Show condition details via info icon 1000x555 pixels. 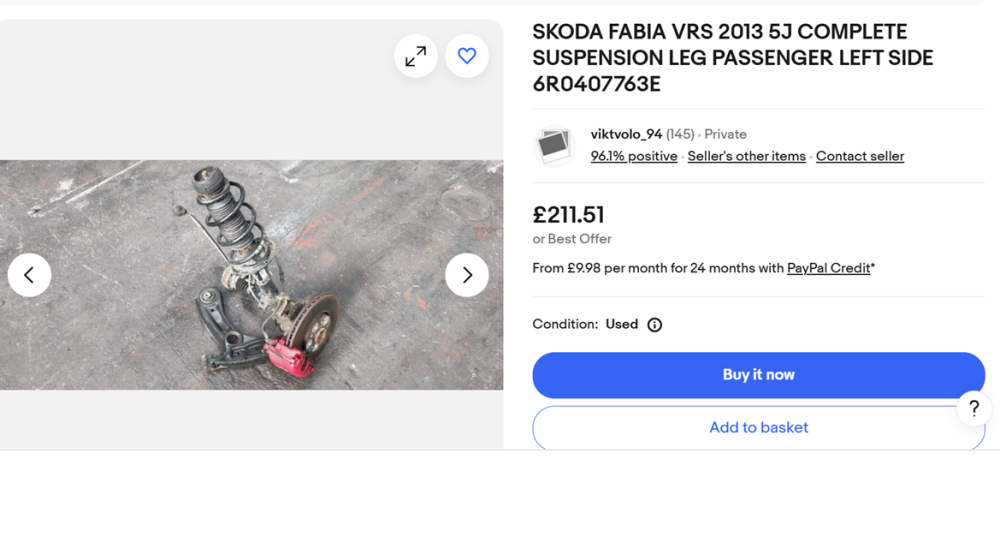click(x=655, y=325)
